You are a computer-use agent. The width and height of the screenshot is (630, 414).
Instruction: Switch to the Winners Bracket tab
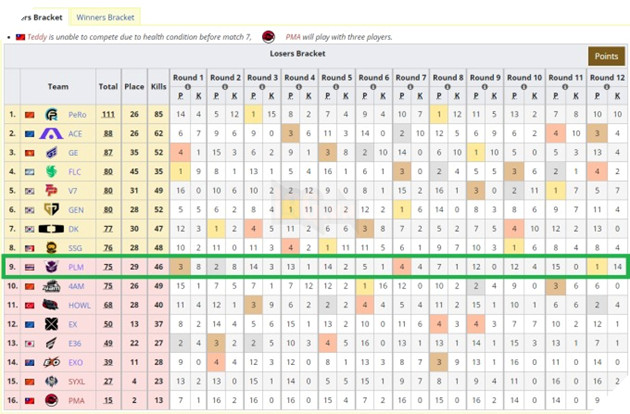106,17
